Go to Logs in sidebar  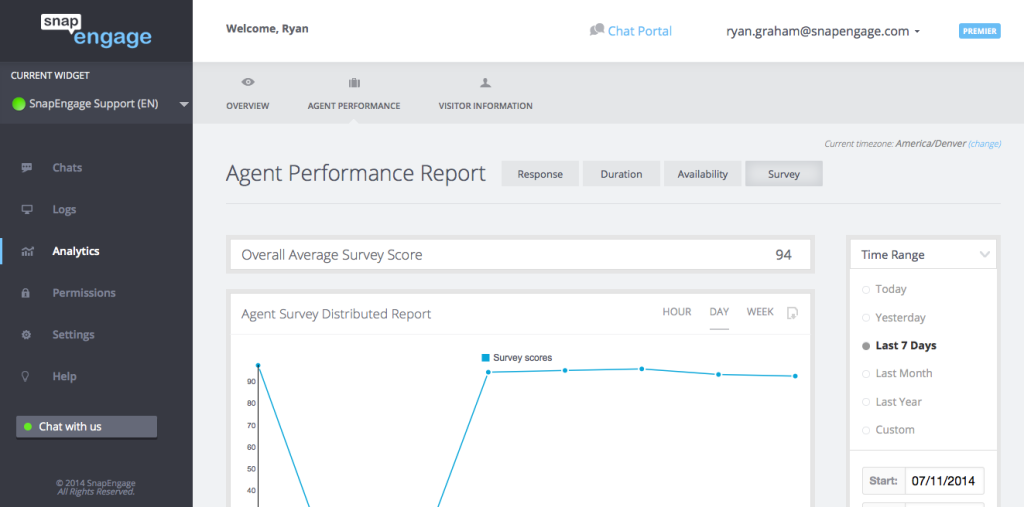[64, 210]
